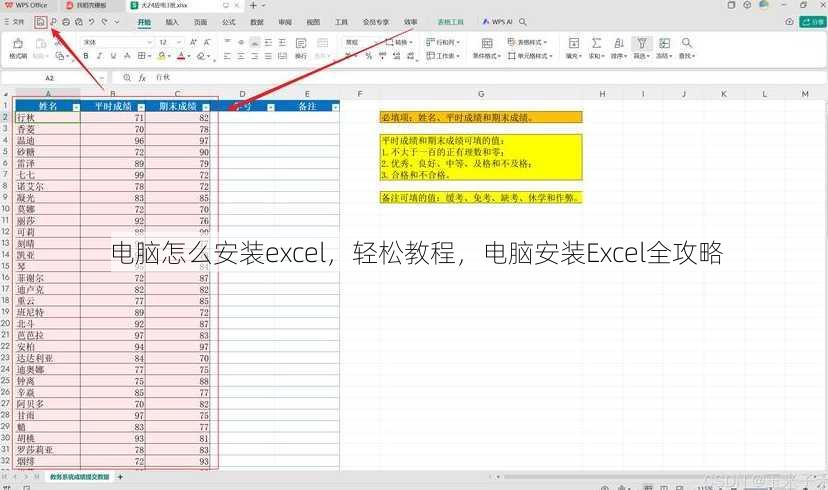Viewport: 828px width, 490px height.
Task: Open the font name (宋体) dropdown
Action: [x=149, y=42]
